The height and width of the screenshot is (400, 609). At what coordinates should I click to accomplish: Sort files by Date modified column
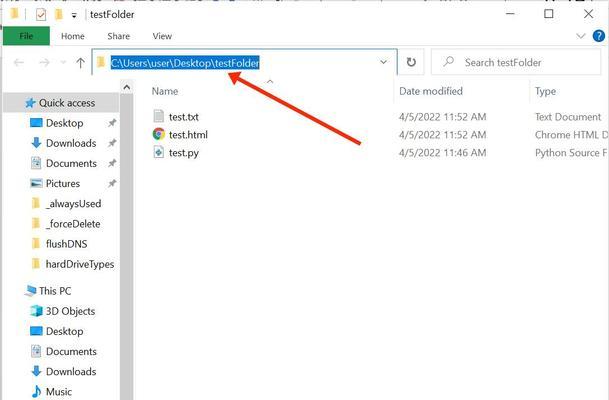430,91
